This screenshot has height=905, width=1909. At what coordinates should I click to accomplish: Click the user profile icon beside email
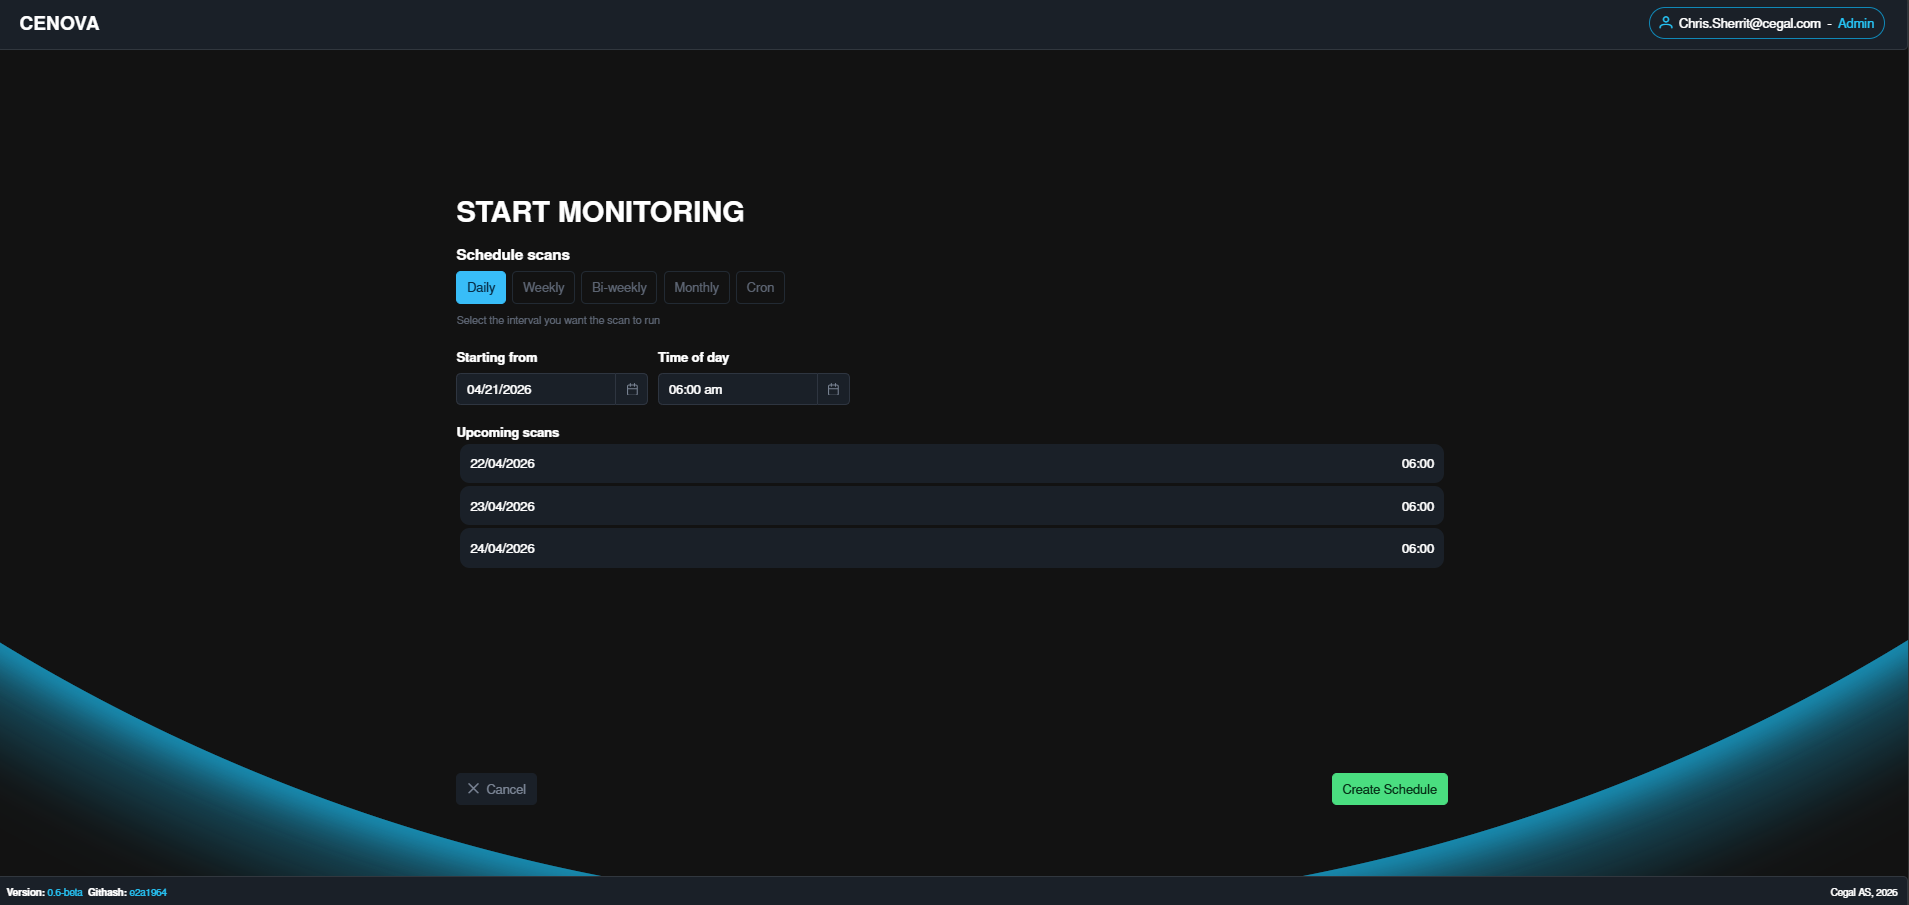(x=1666, y=23)
